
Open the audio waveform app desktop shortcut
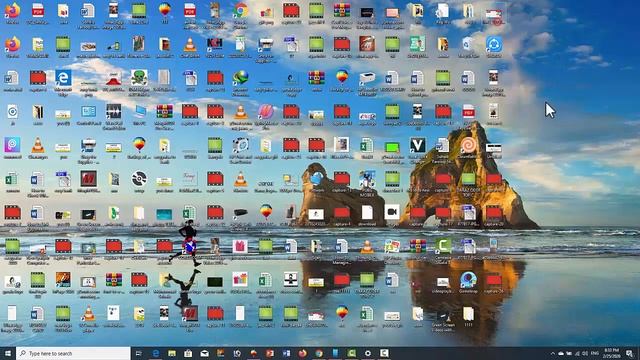pyautogui.click(x=113, y=111)
